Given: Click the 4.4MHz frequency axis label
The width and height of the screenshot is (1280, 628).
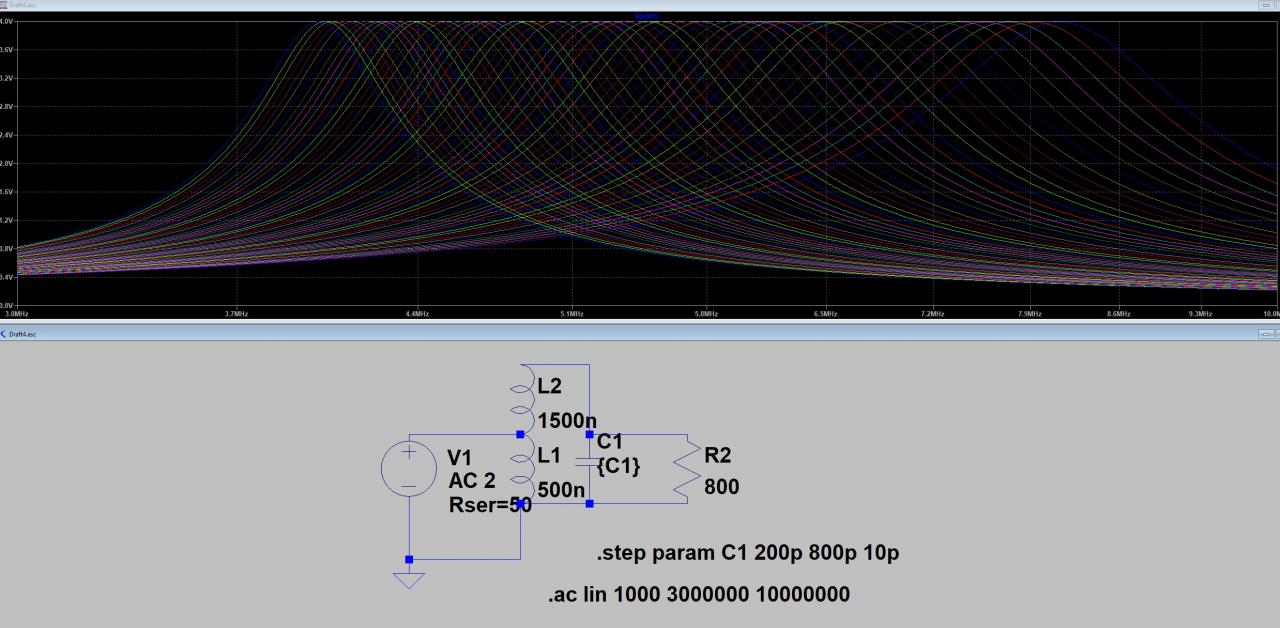Looking at the screenshot, I should pos(417,314).
